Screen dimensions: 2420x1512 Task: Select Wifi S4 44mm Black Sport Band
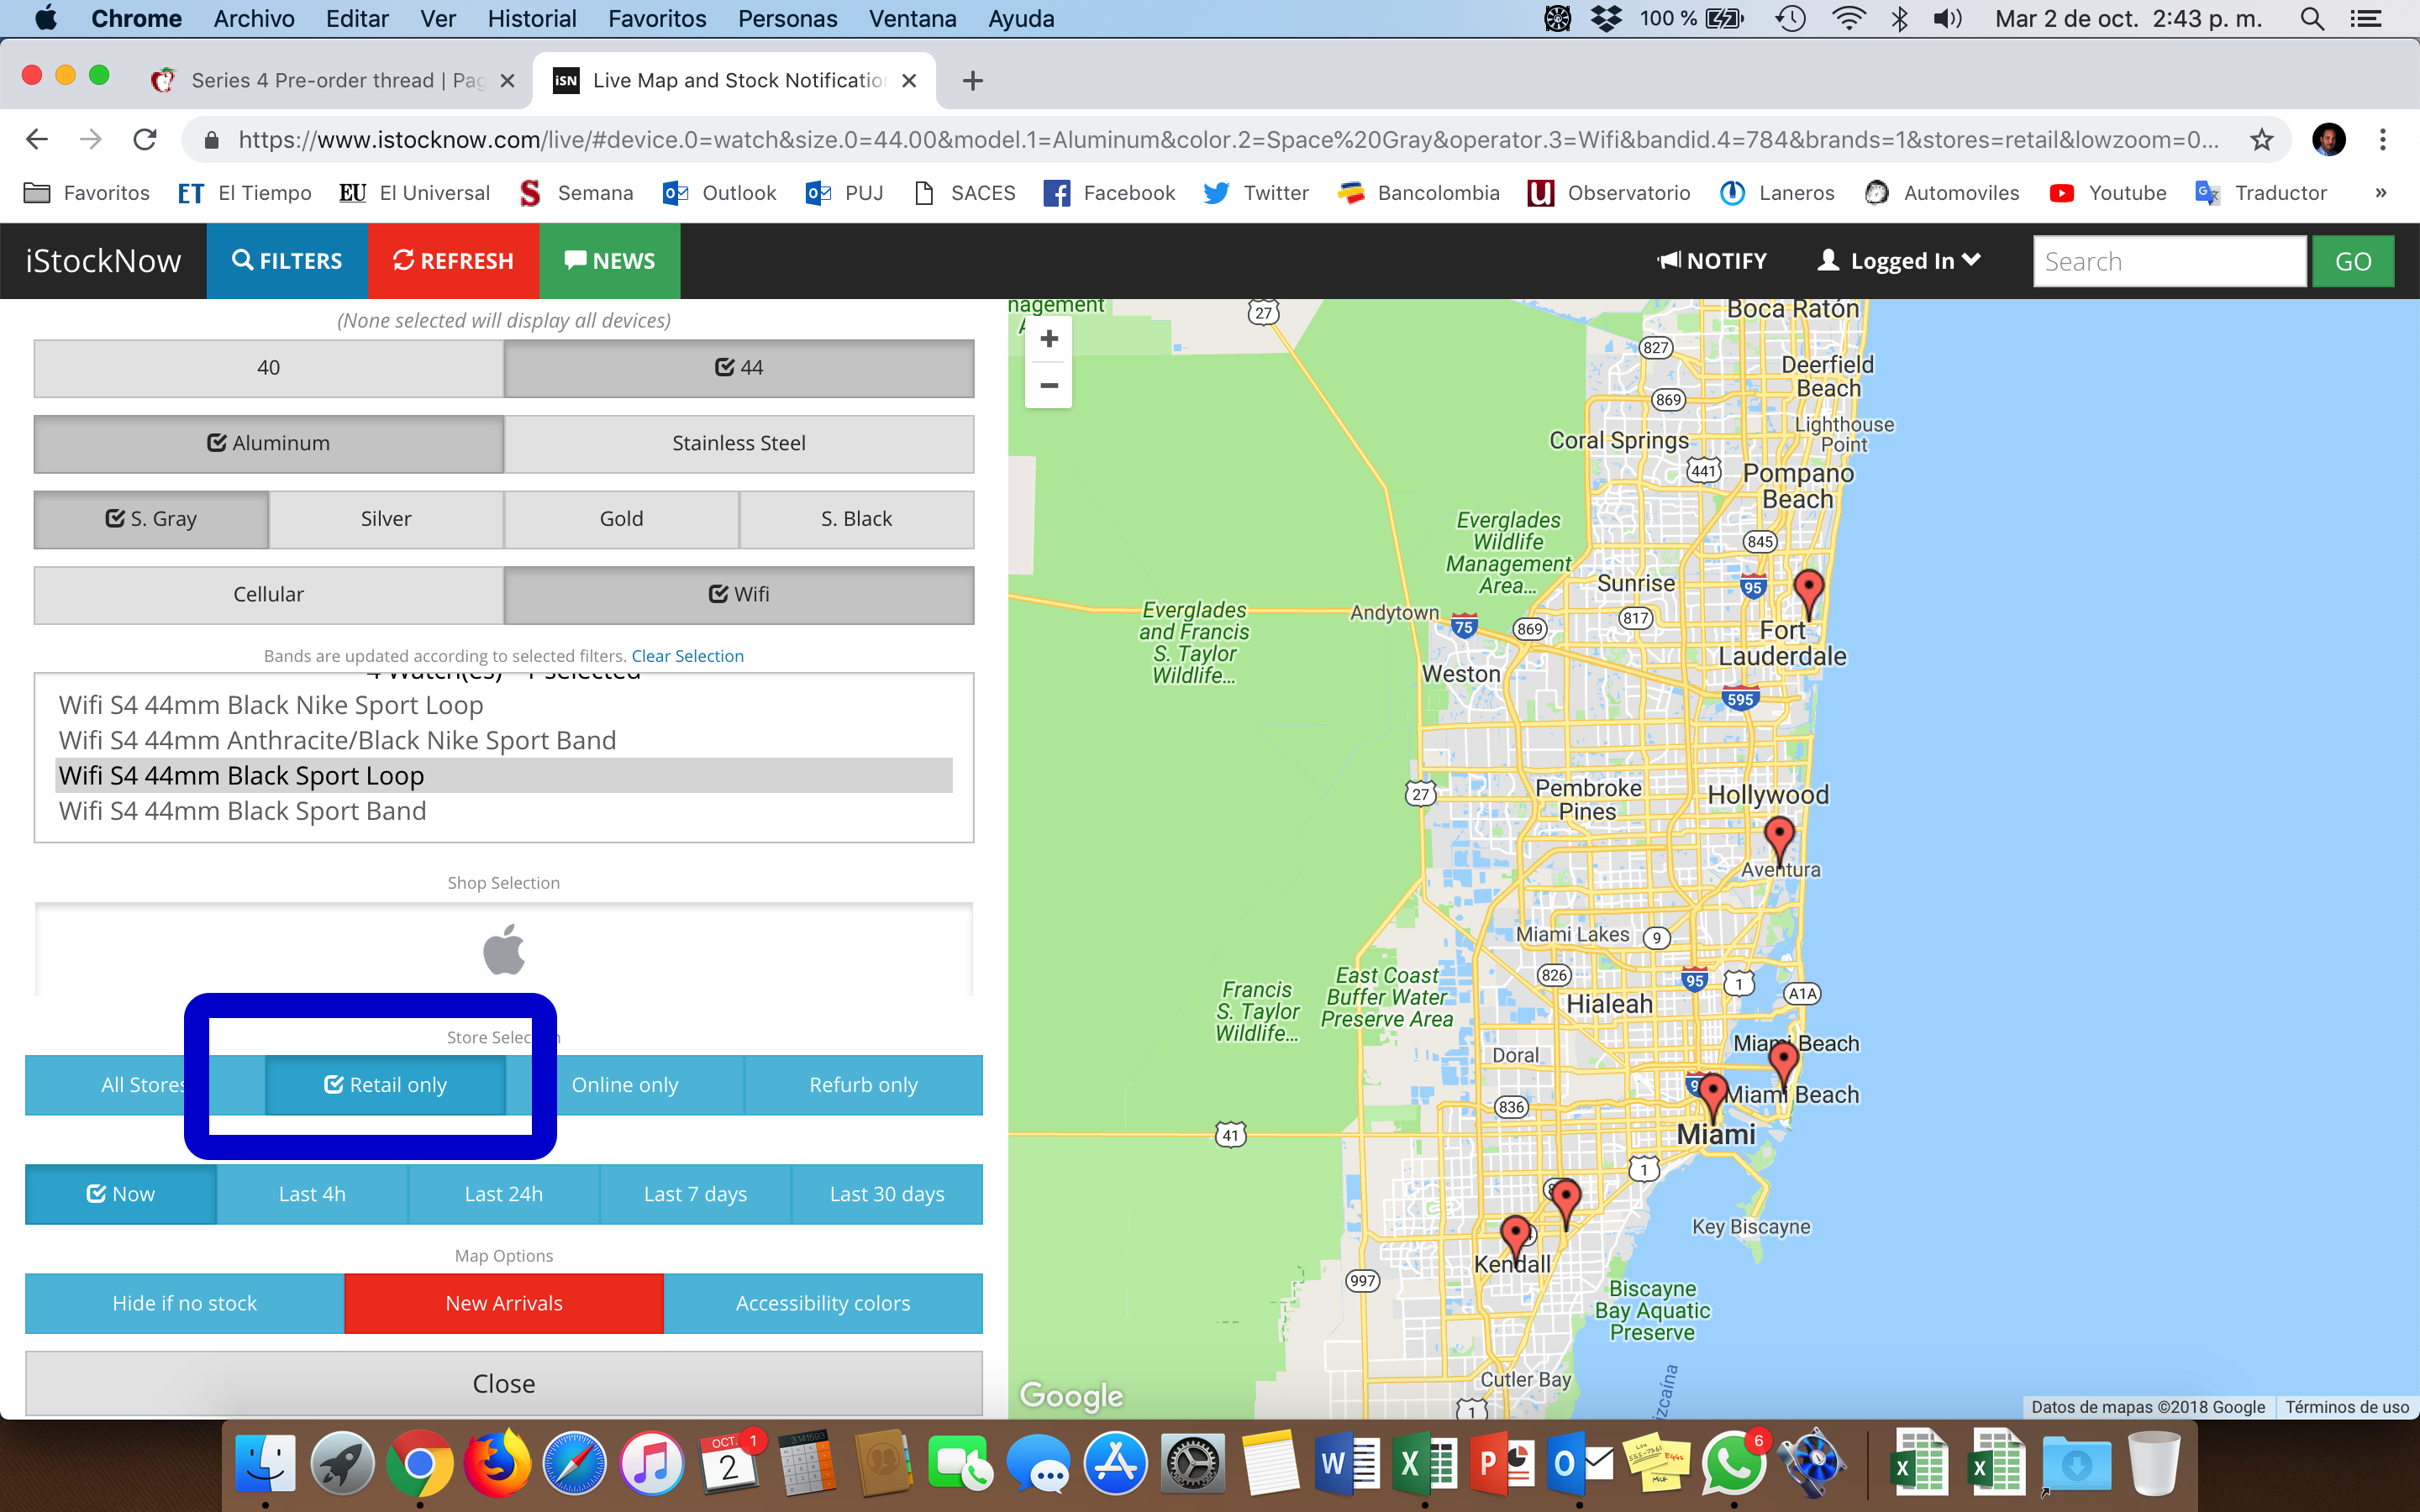point(242,811)
